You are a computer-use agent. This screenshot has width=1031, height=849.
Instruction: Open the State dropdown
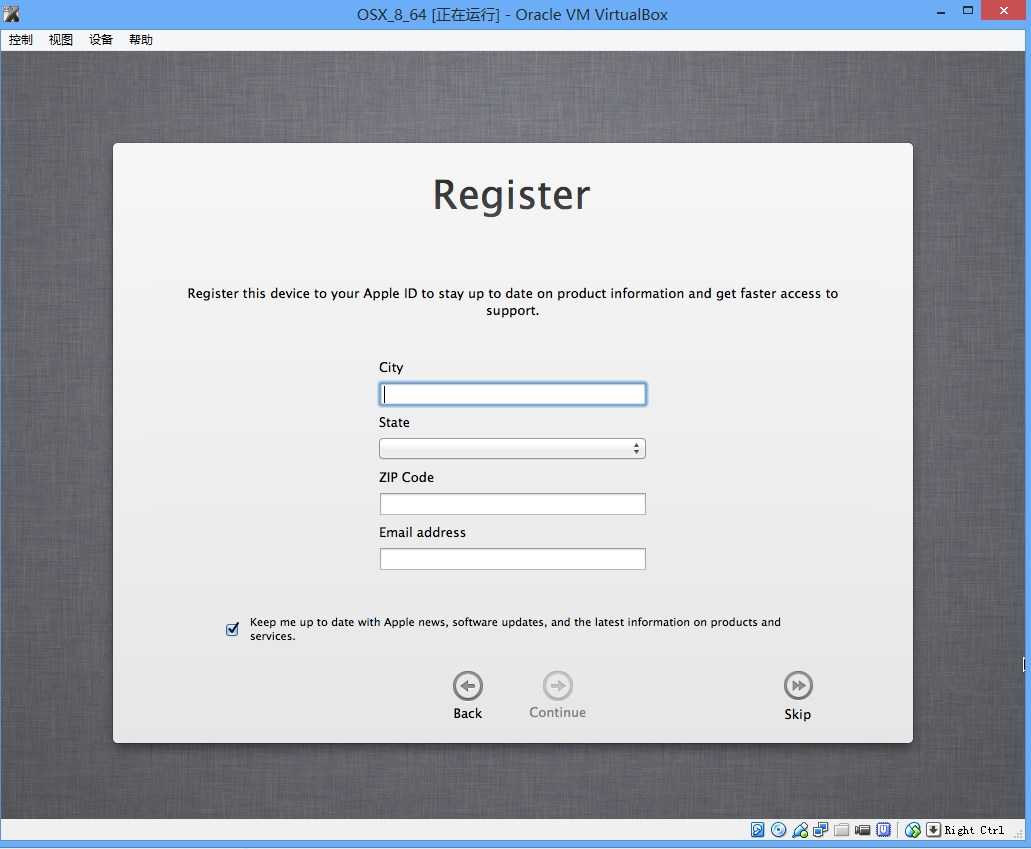(x=512, y=449)
